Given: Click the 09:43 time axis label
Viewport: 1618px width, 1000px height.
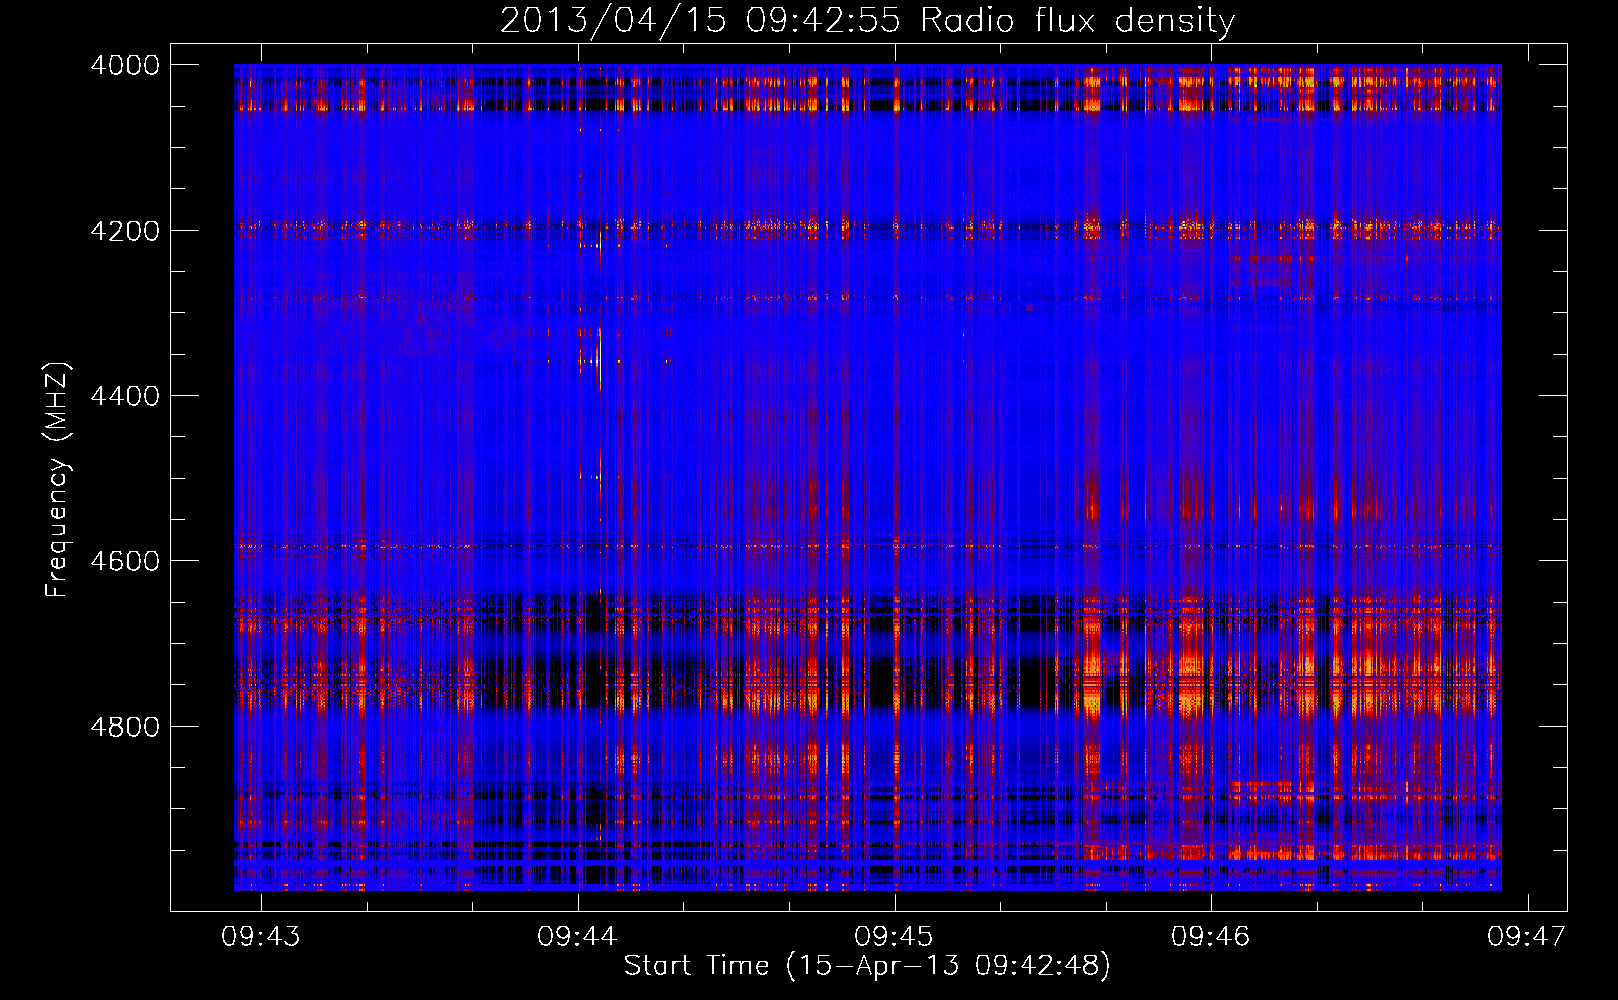Looking at the screenshot, I should coord(261,936).
